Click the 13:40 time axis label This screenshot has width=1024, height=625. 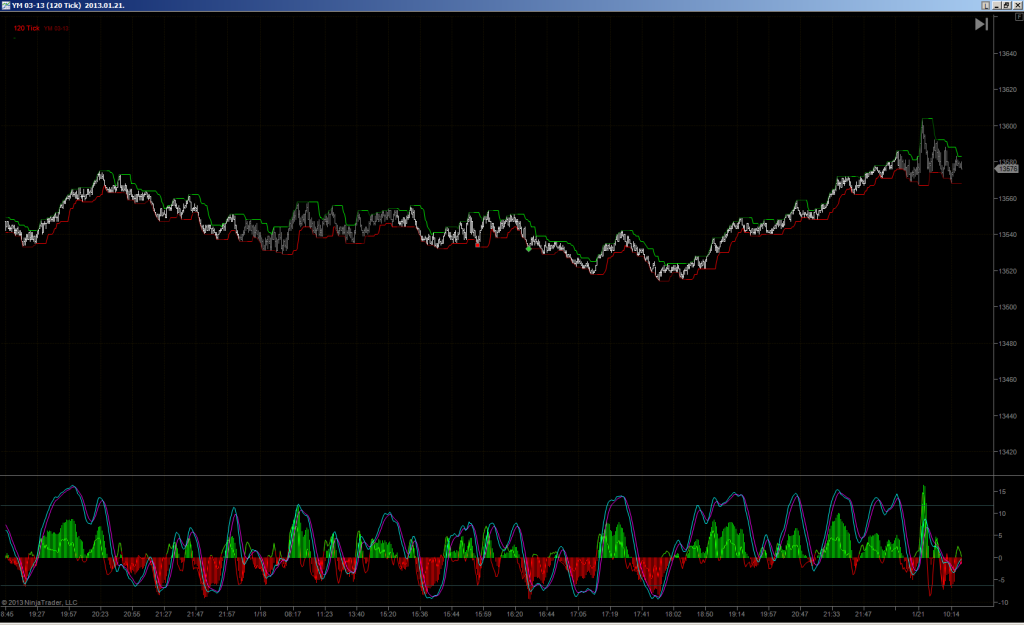pyautogui.click(x=356, y=614)
